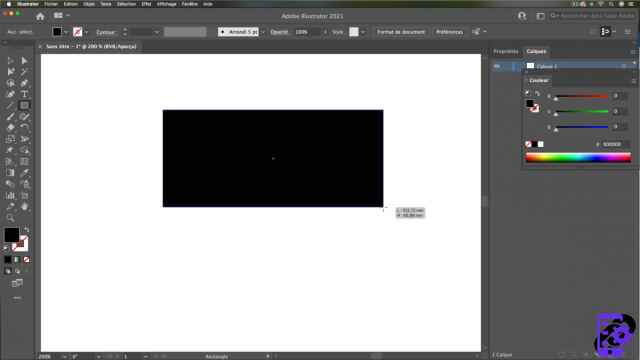Select the Eraser tool
640x360 pixels.
10,128
